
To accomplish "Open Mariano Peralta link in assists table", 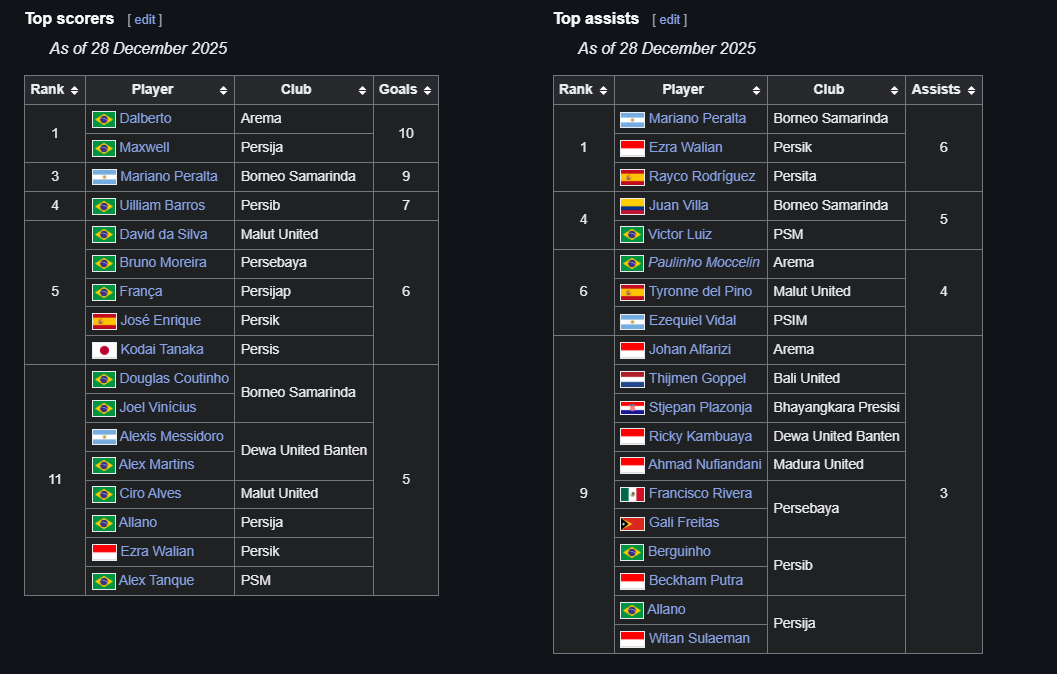I will 697,118.
